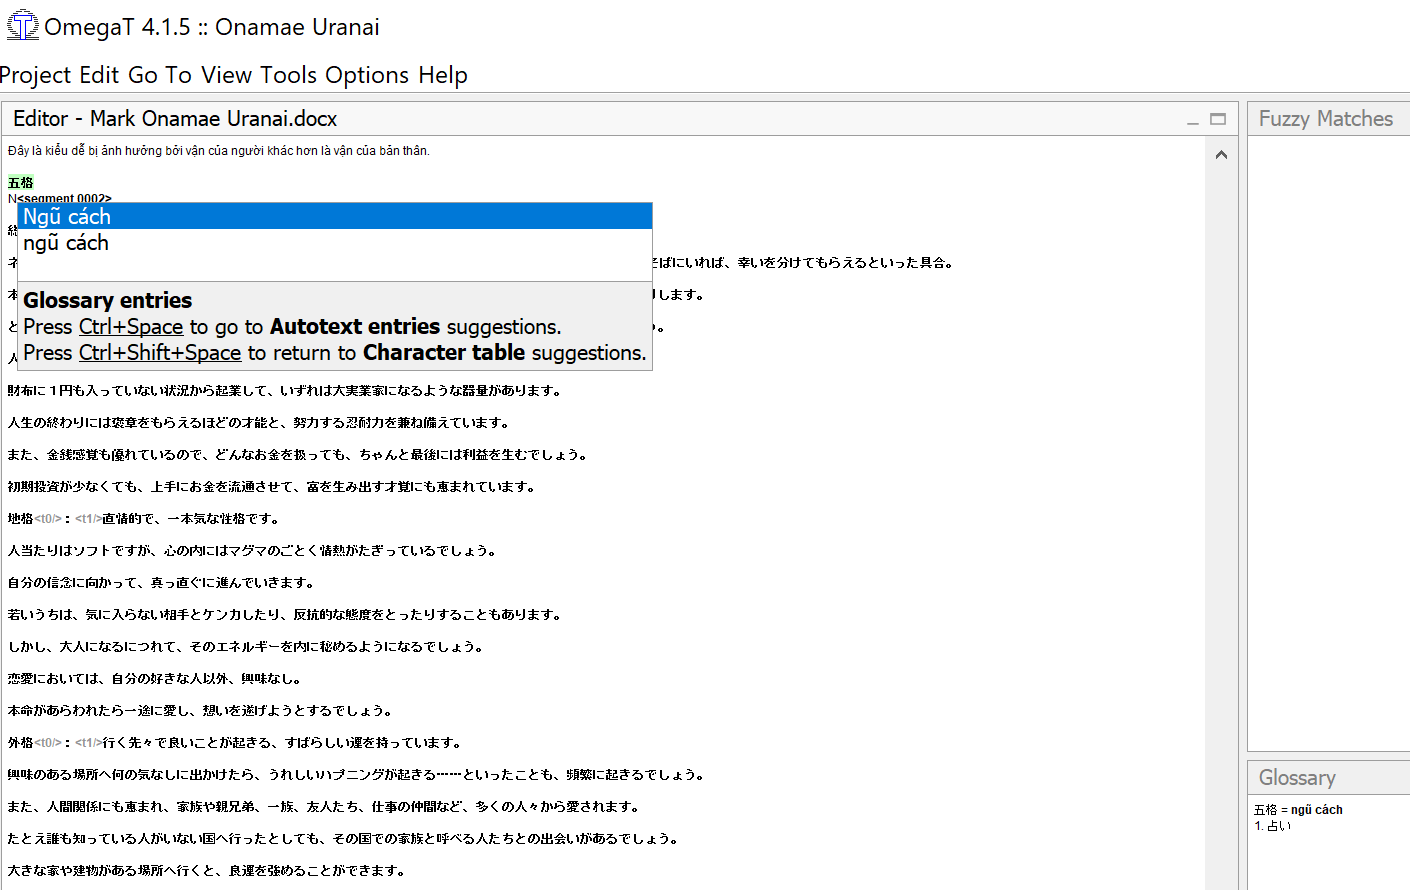The height and width of the screenshot is (890, 1410).
Task: Click the Glossary pane title
Action: coord(1297,778)
